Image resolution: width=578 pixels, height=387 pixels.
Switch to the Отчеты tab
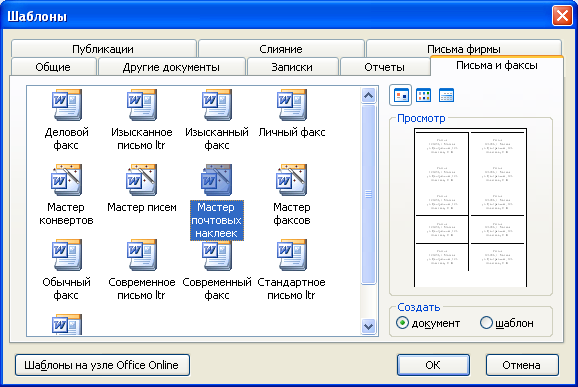pos(384,67)
